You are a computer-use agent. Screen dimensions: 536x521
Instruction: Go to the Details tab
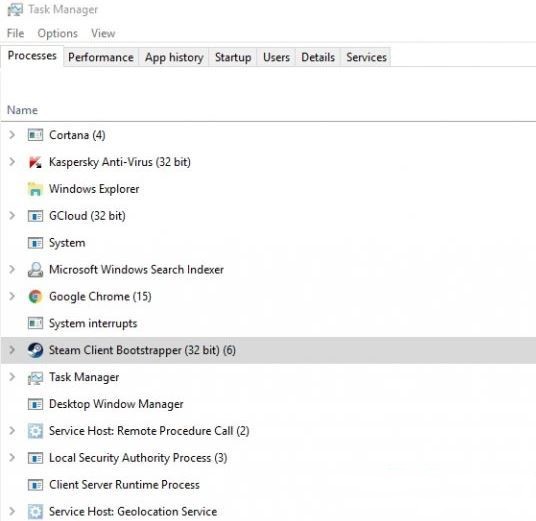click(318, 57)
